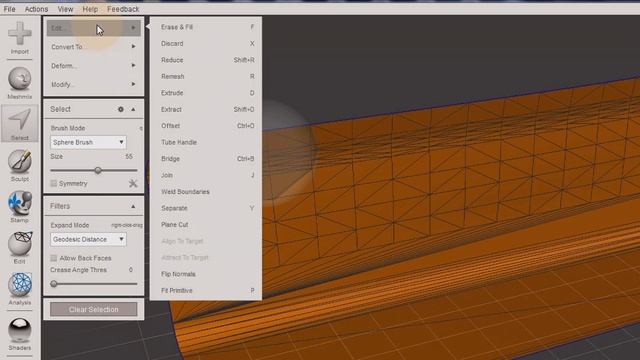Click the symmetry settings wrench icon
Screen dimensions: 640x360
coord(133,183)
